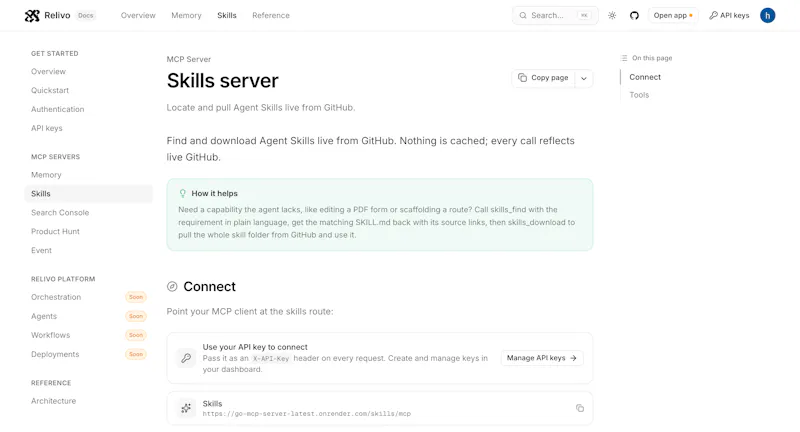Open Product Hunt in the sidebar
800x432 pixels.
pyautogui.click(x=55, y=232)
